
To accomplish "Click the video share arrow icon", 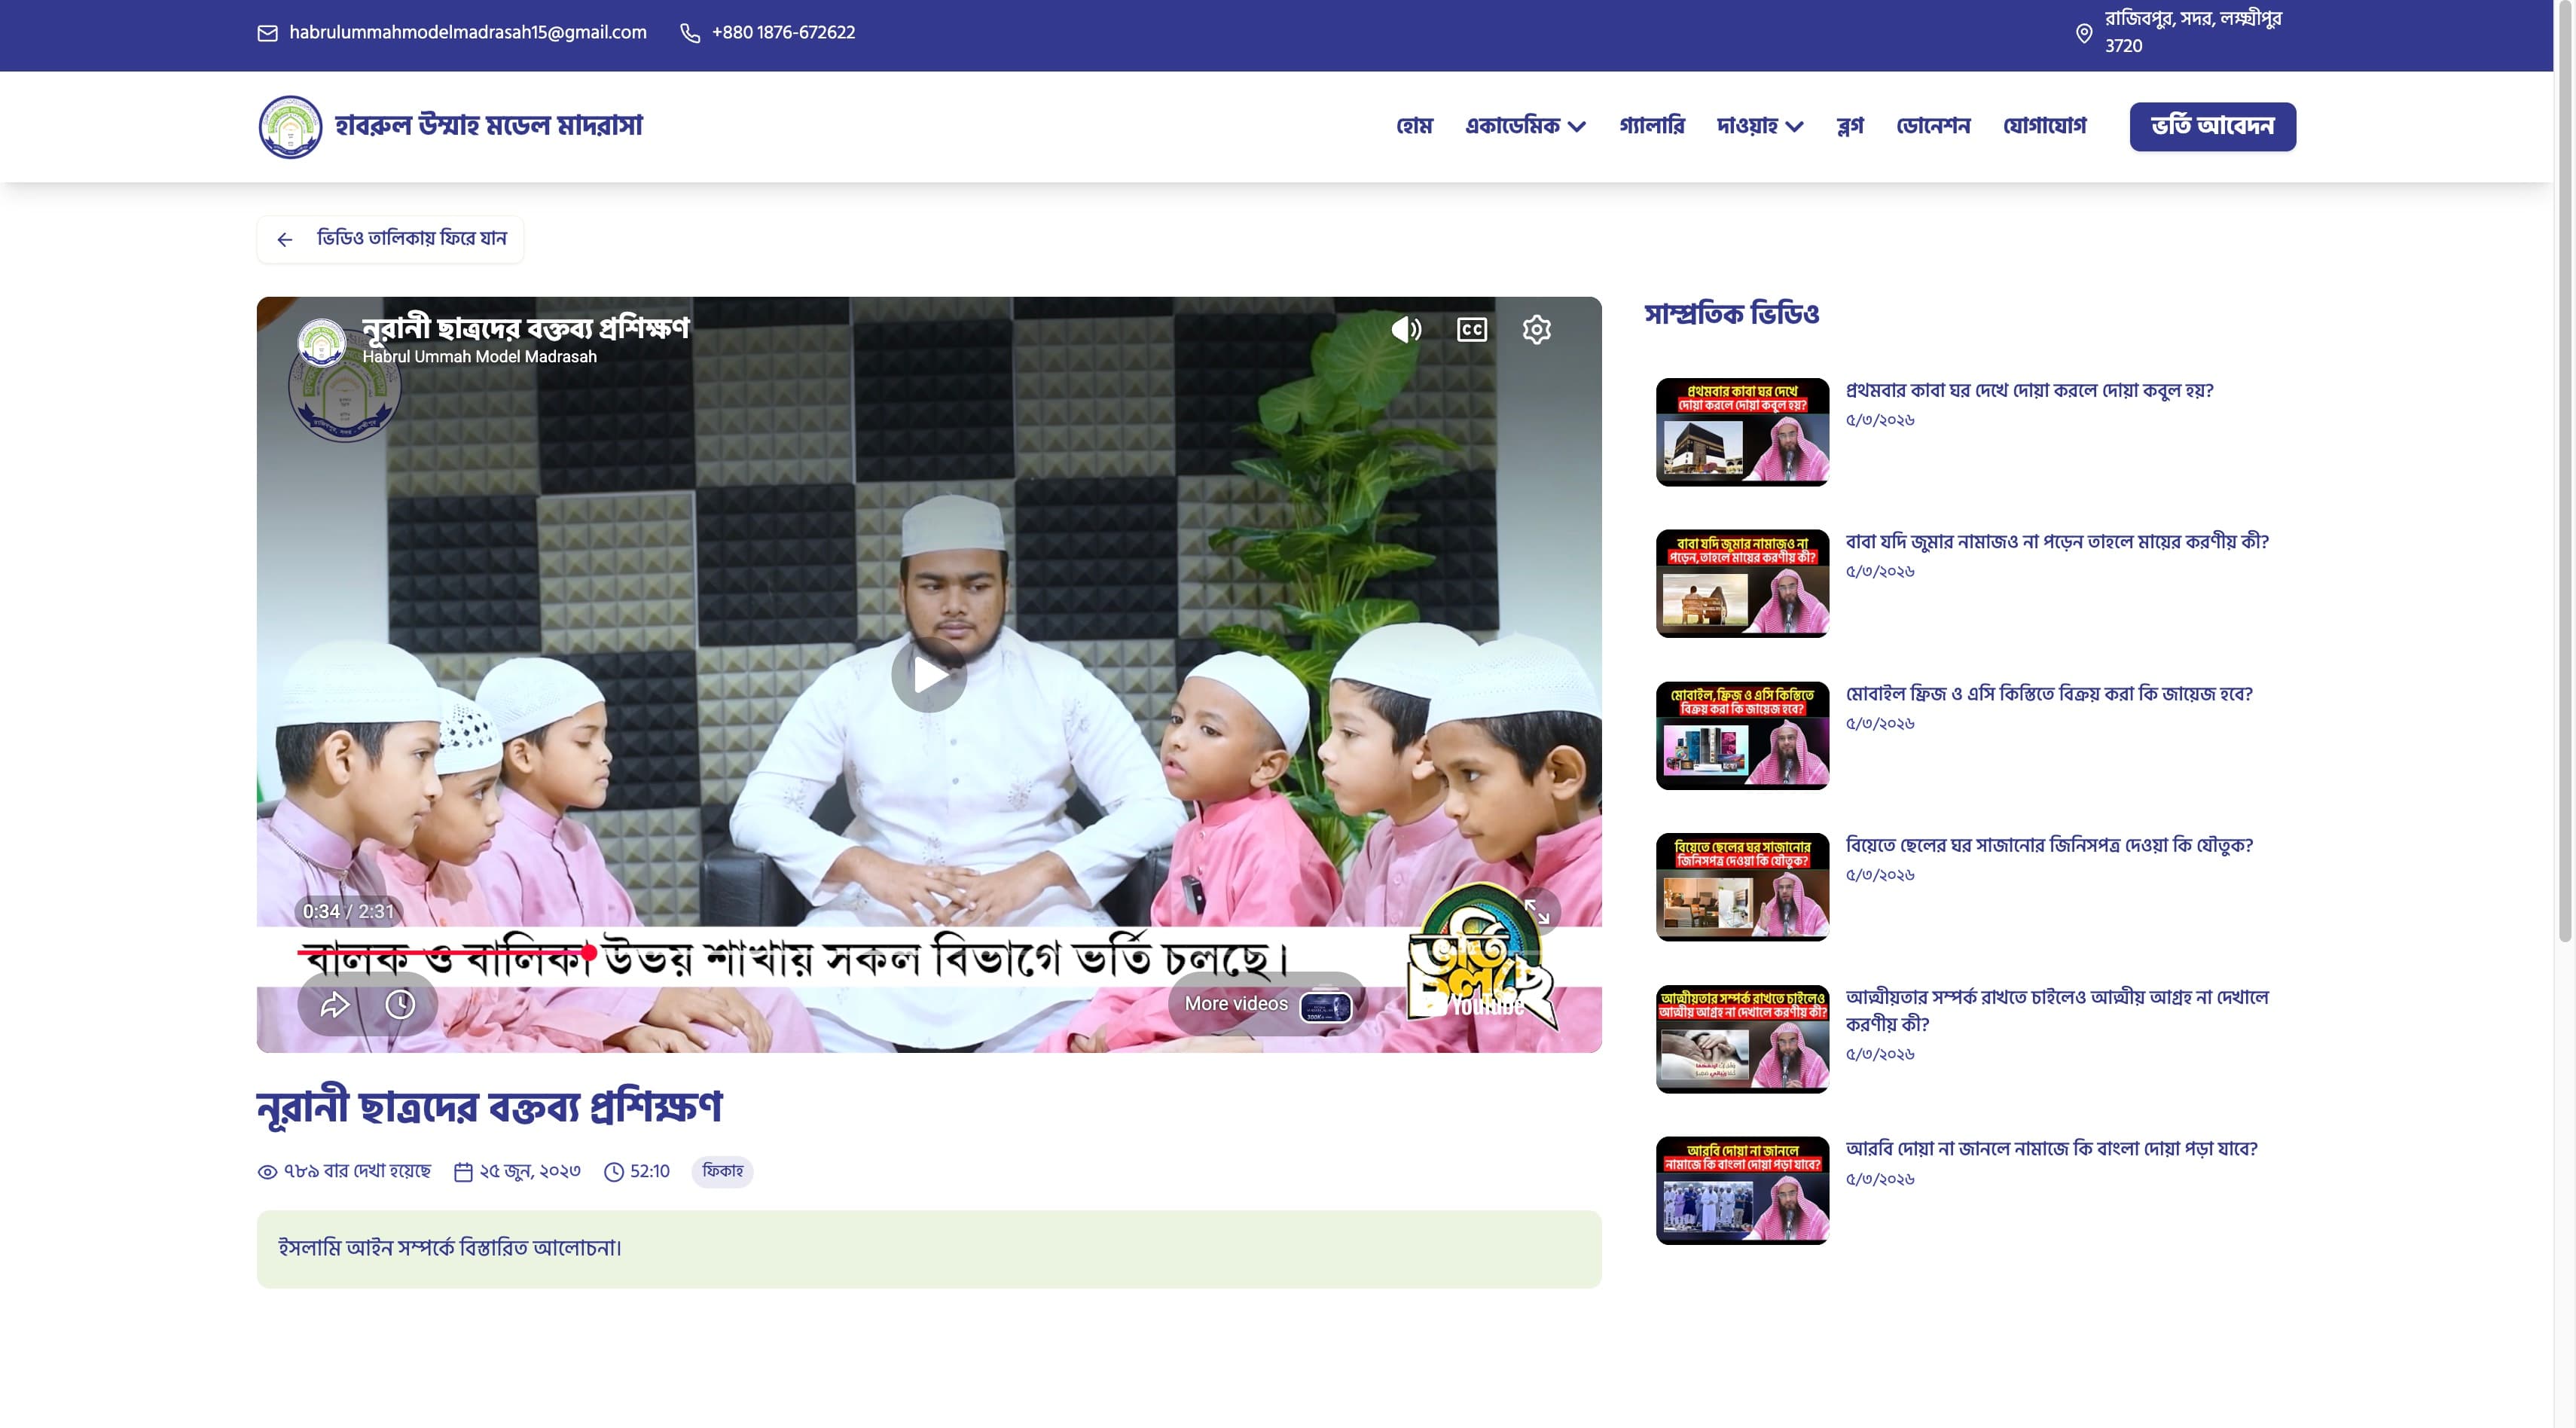I will 334,1004.
